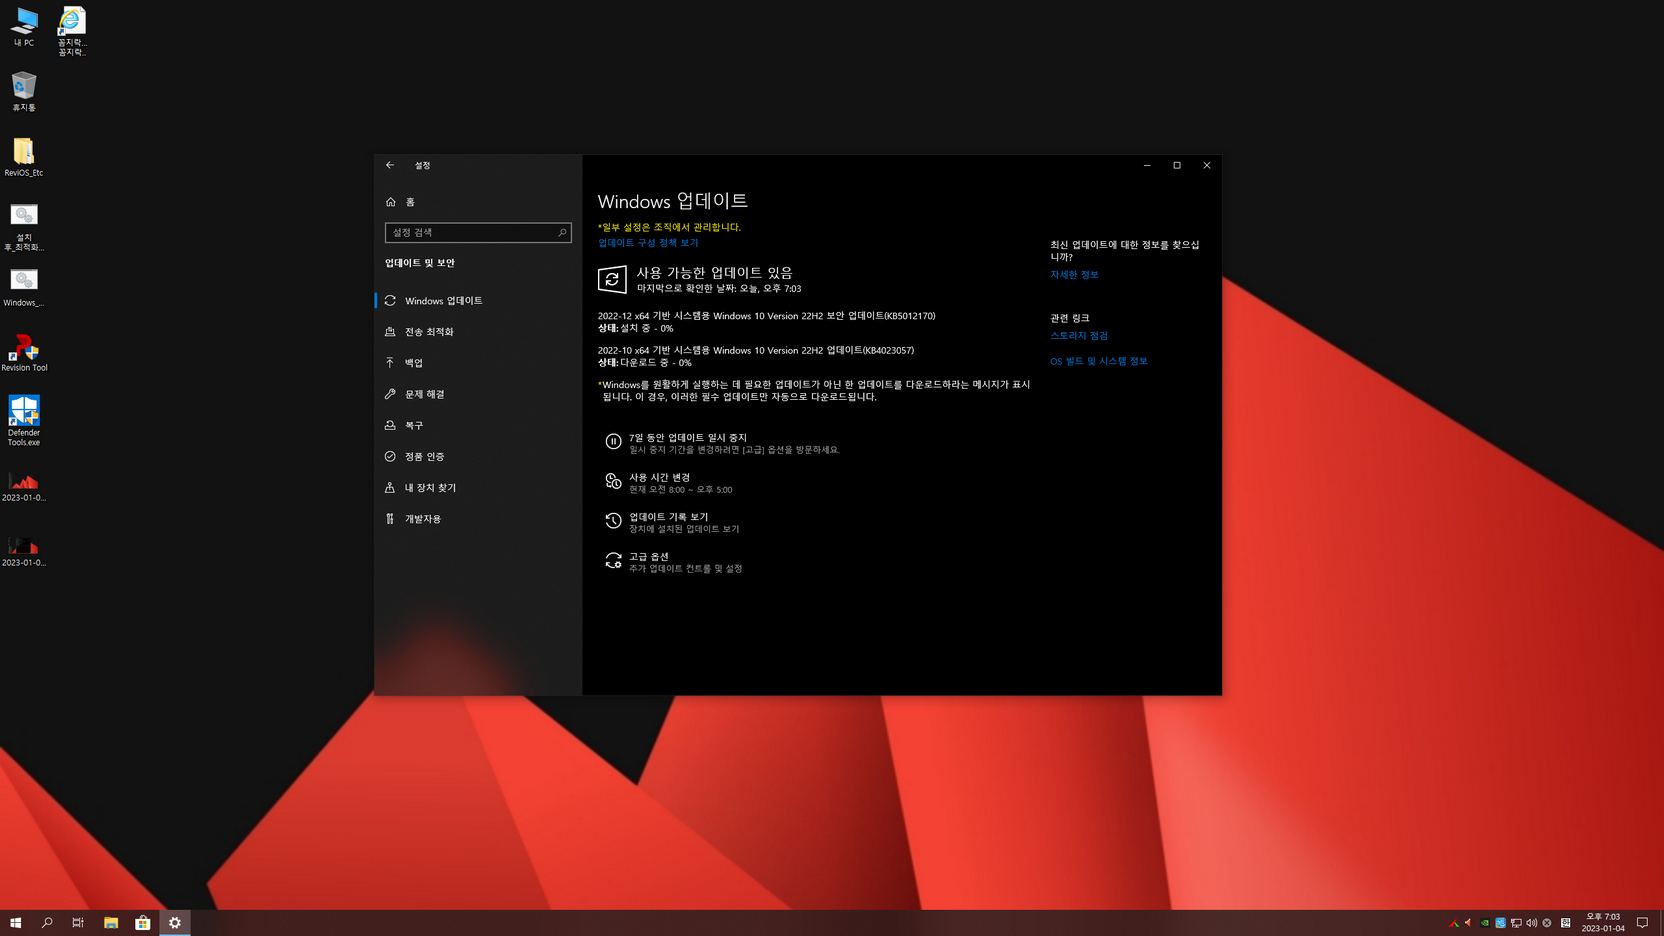Viewport: 1664px width, 936px height.
Task: Open the 홈 (Home) page icon
Action: point(391,202)
